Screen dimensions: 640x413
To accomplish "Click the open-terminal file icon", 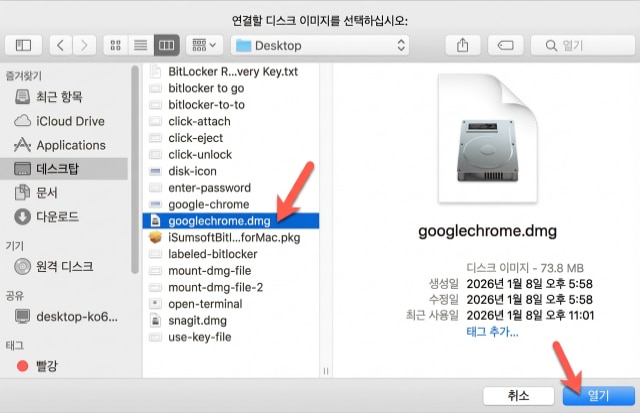I will 155,304.
